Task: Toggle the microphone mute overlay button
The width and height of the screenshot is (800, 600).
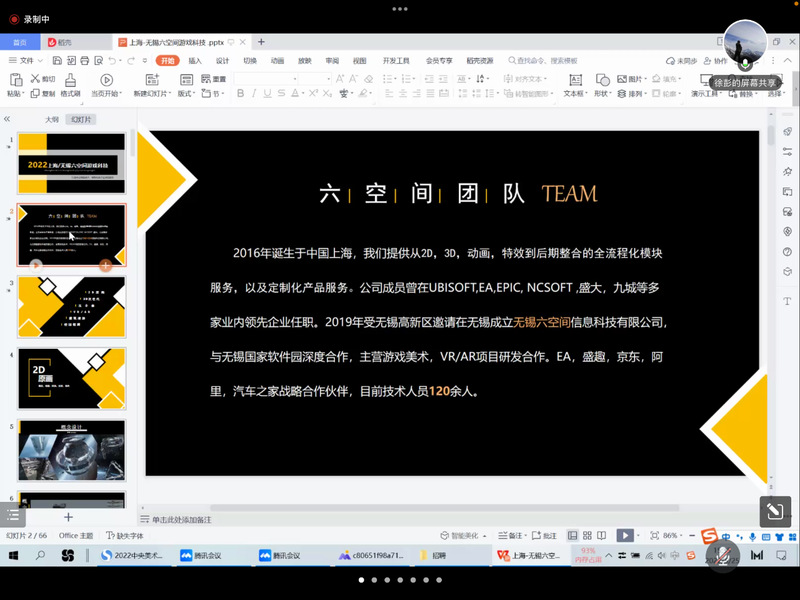Action: [723, 555]
